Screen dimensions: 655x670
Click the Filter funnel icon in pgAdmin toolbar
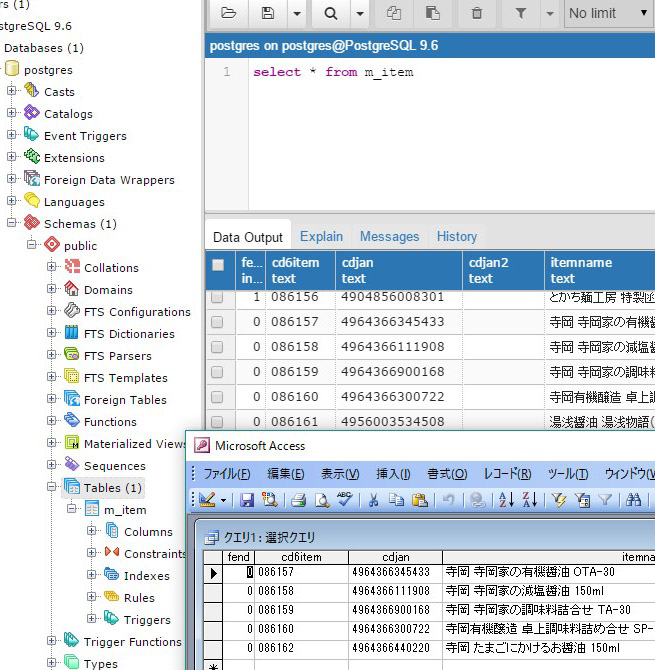tap(520, 13)
